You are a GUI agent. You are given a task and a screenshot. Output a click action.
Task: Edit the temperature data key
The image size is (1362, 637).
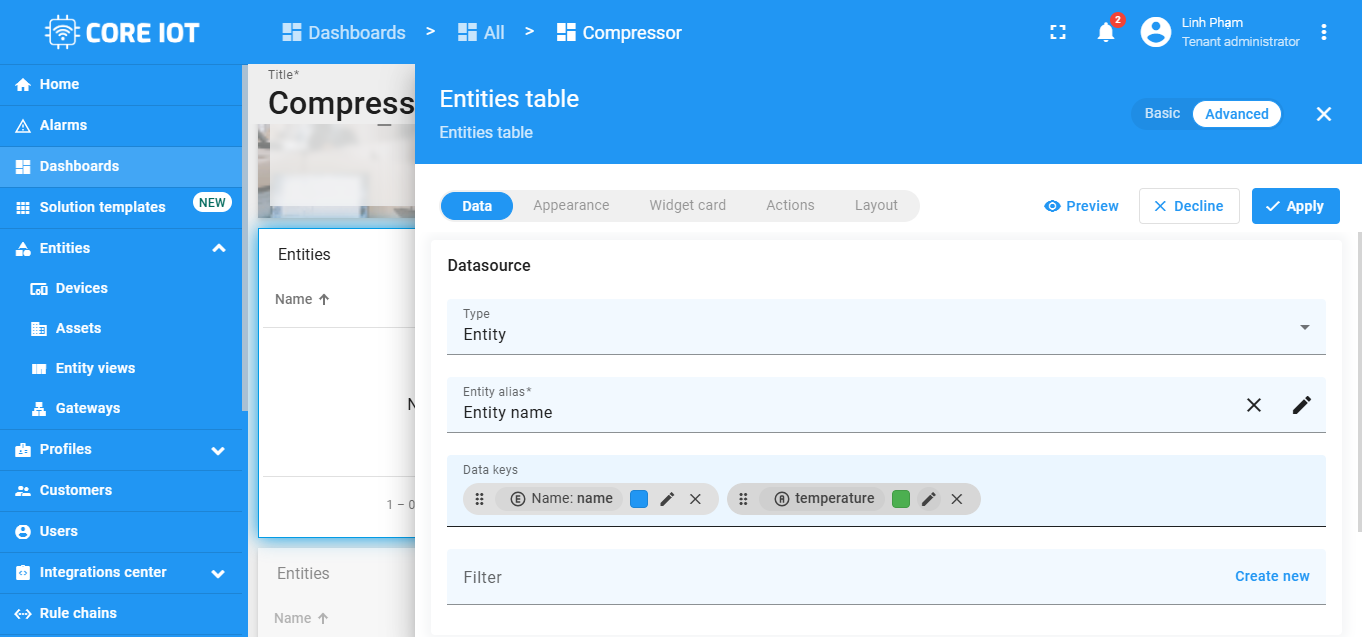coord(929,499)
